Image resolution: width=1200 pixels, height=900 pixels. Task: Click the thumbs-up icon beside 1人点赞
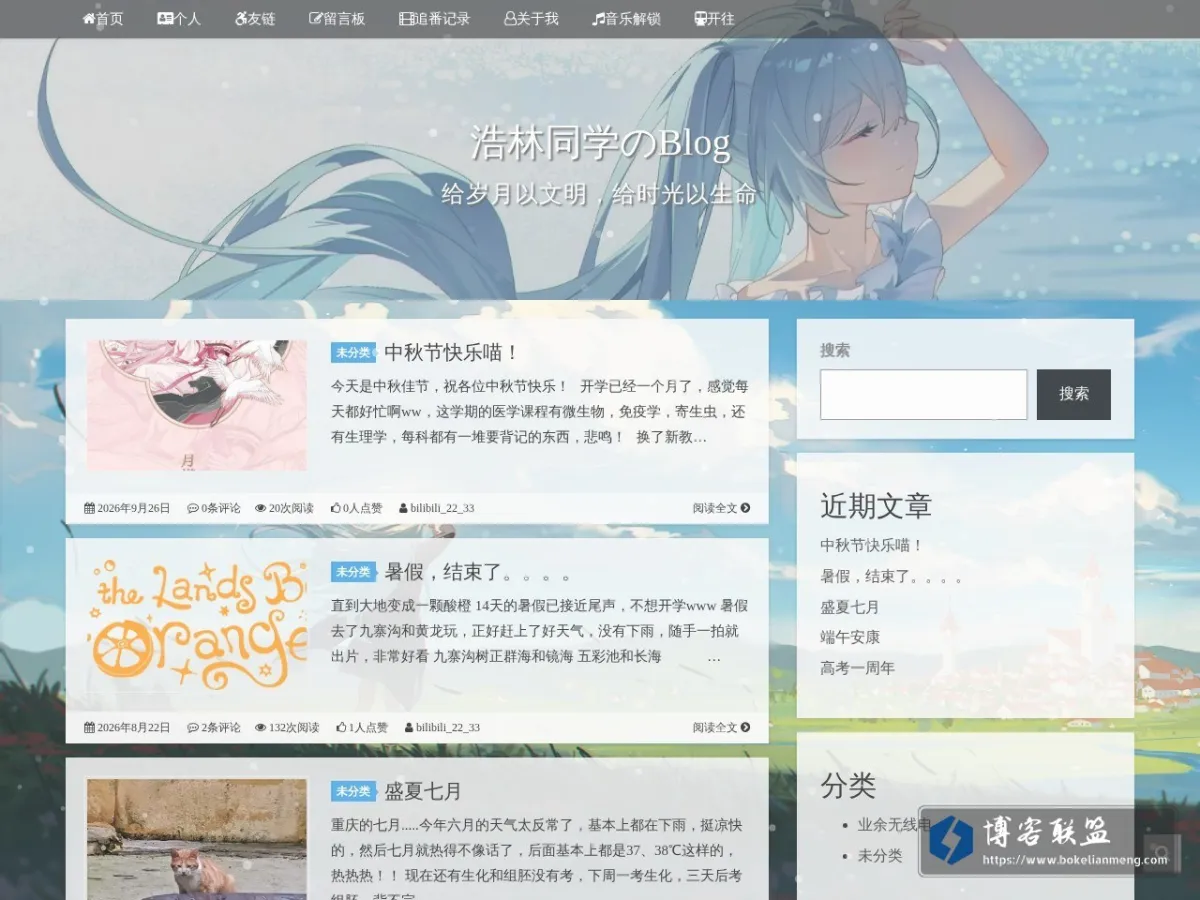pyautogui.click(x=342, y=727)
